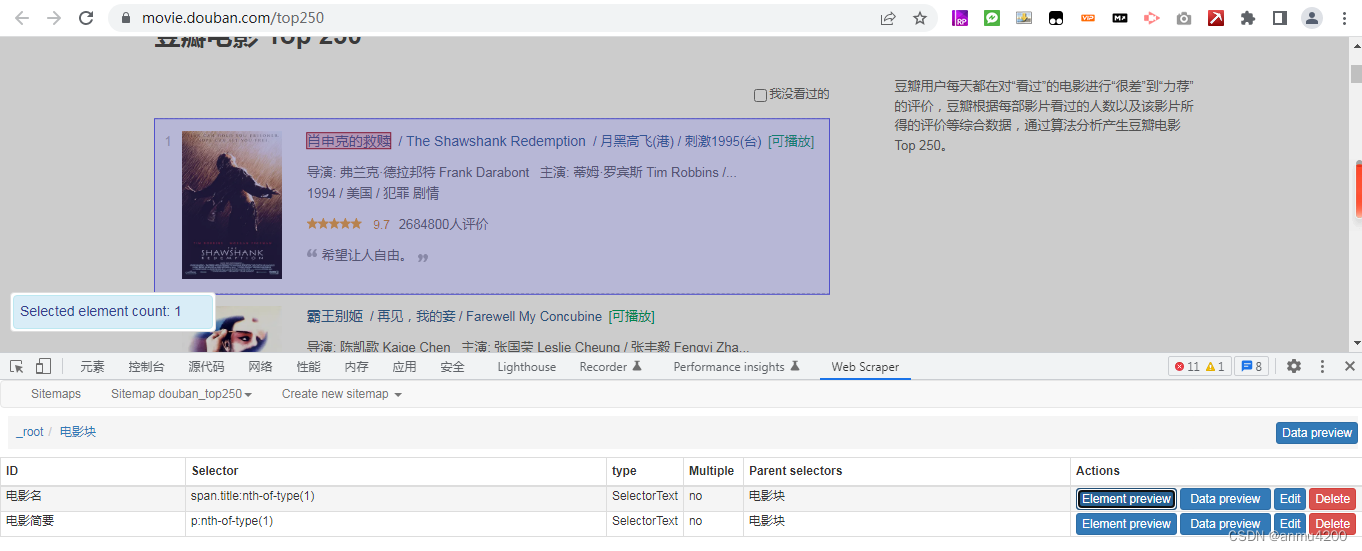The image size is (1362, 551).
Task: Switch to the 应用 DevTools tab
Action: 404,367
